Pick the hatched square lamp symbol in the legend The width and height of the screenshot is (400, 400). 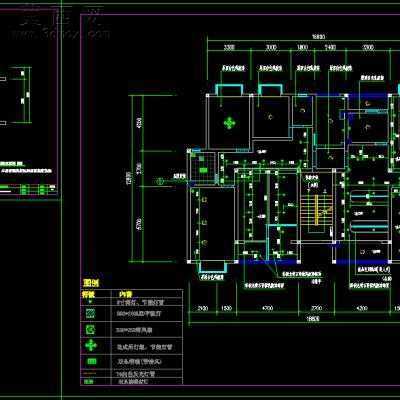click(x=90, y=313)
